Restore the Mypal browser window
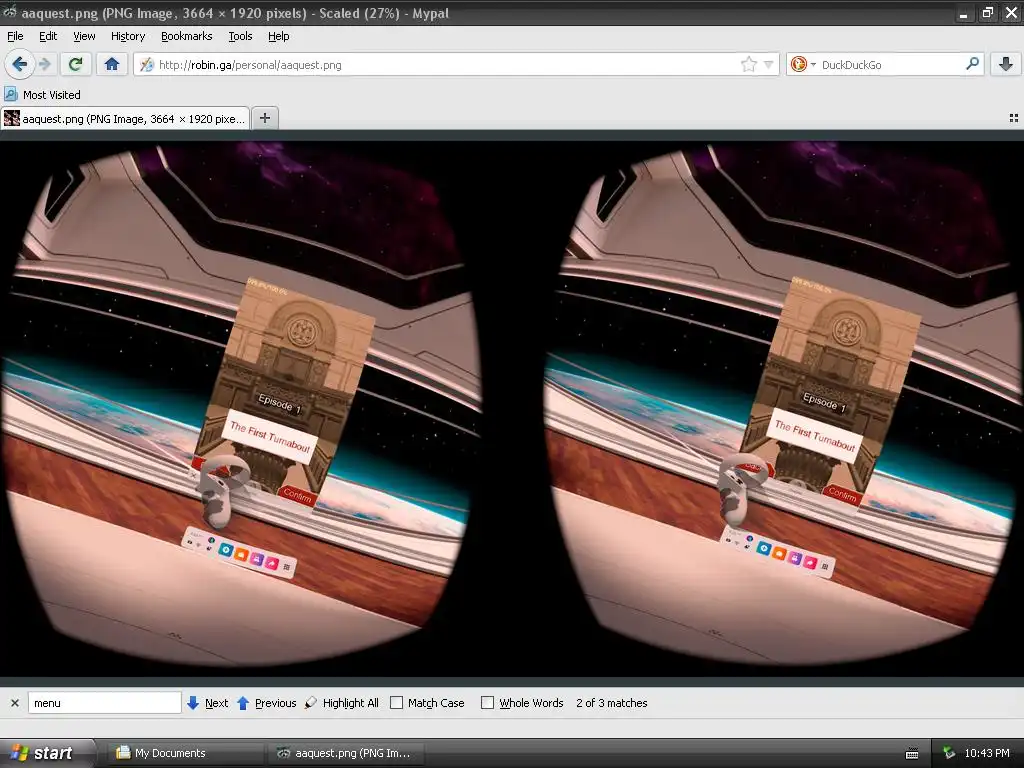The height and width of the screenshot is (768, 1024). (x=987, y=12)
